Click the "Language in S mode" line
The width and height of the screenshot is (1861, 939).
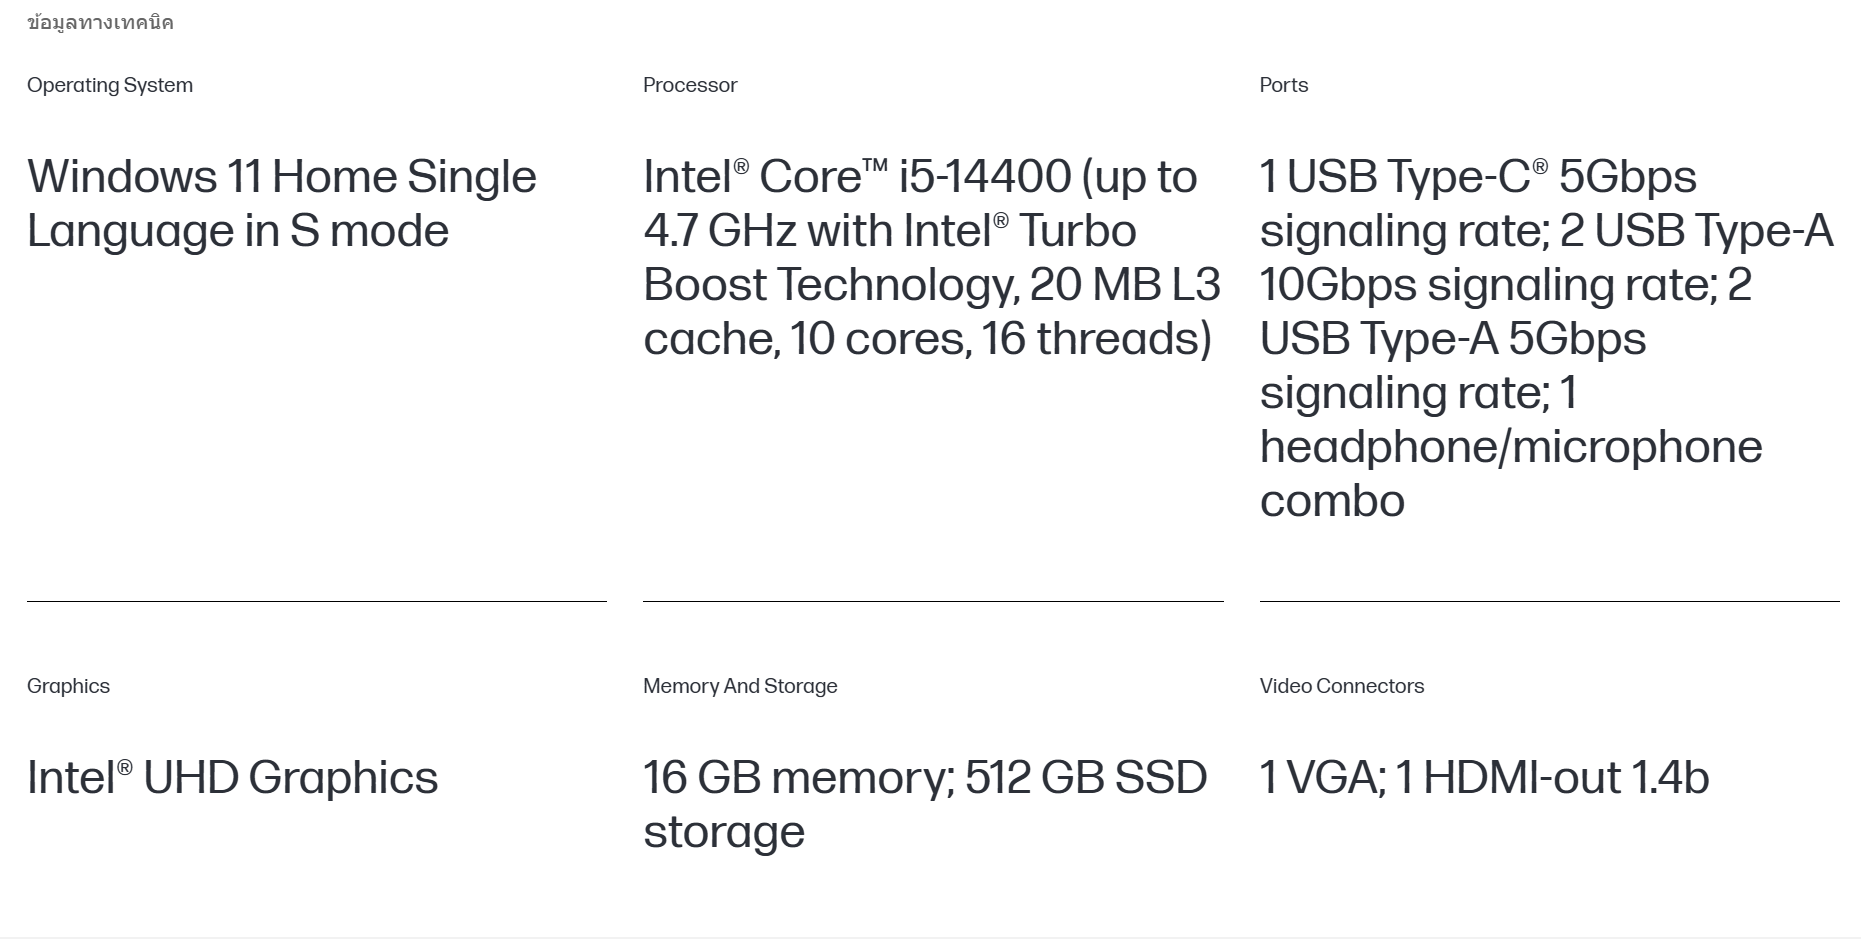[238, 231]
